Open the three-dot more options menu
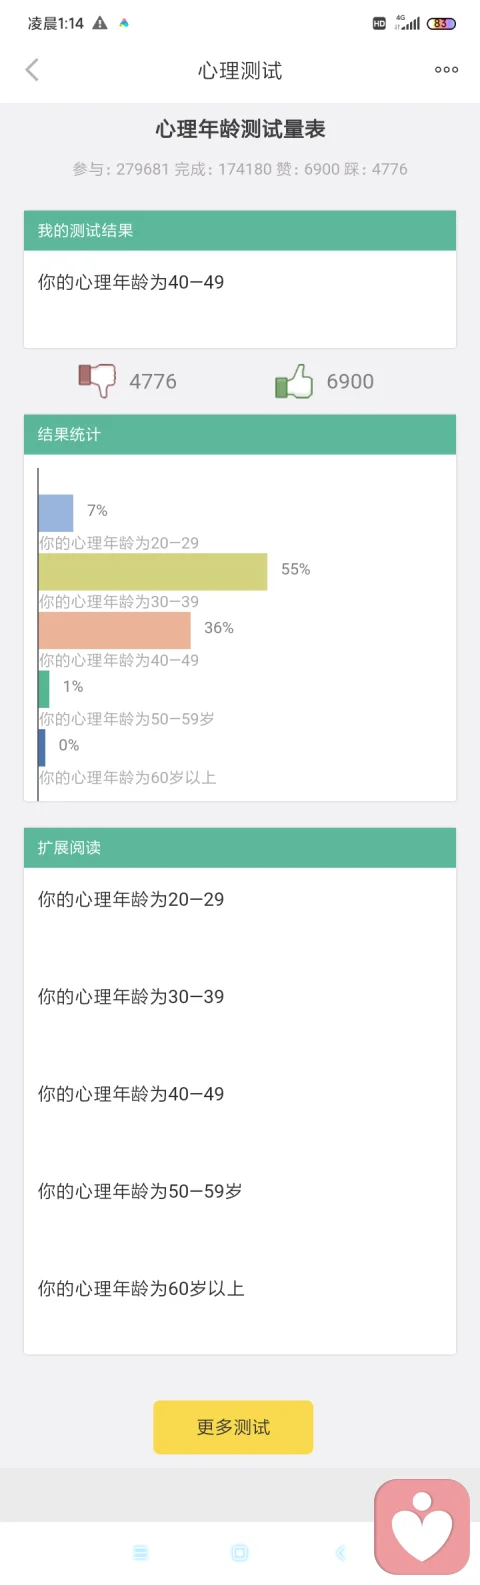The image size is (480, 1585). pyautogui.click(x=446, y=70)
